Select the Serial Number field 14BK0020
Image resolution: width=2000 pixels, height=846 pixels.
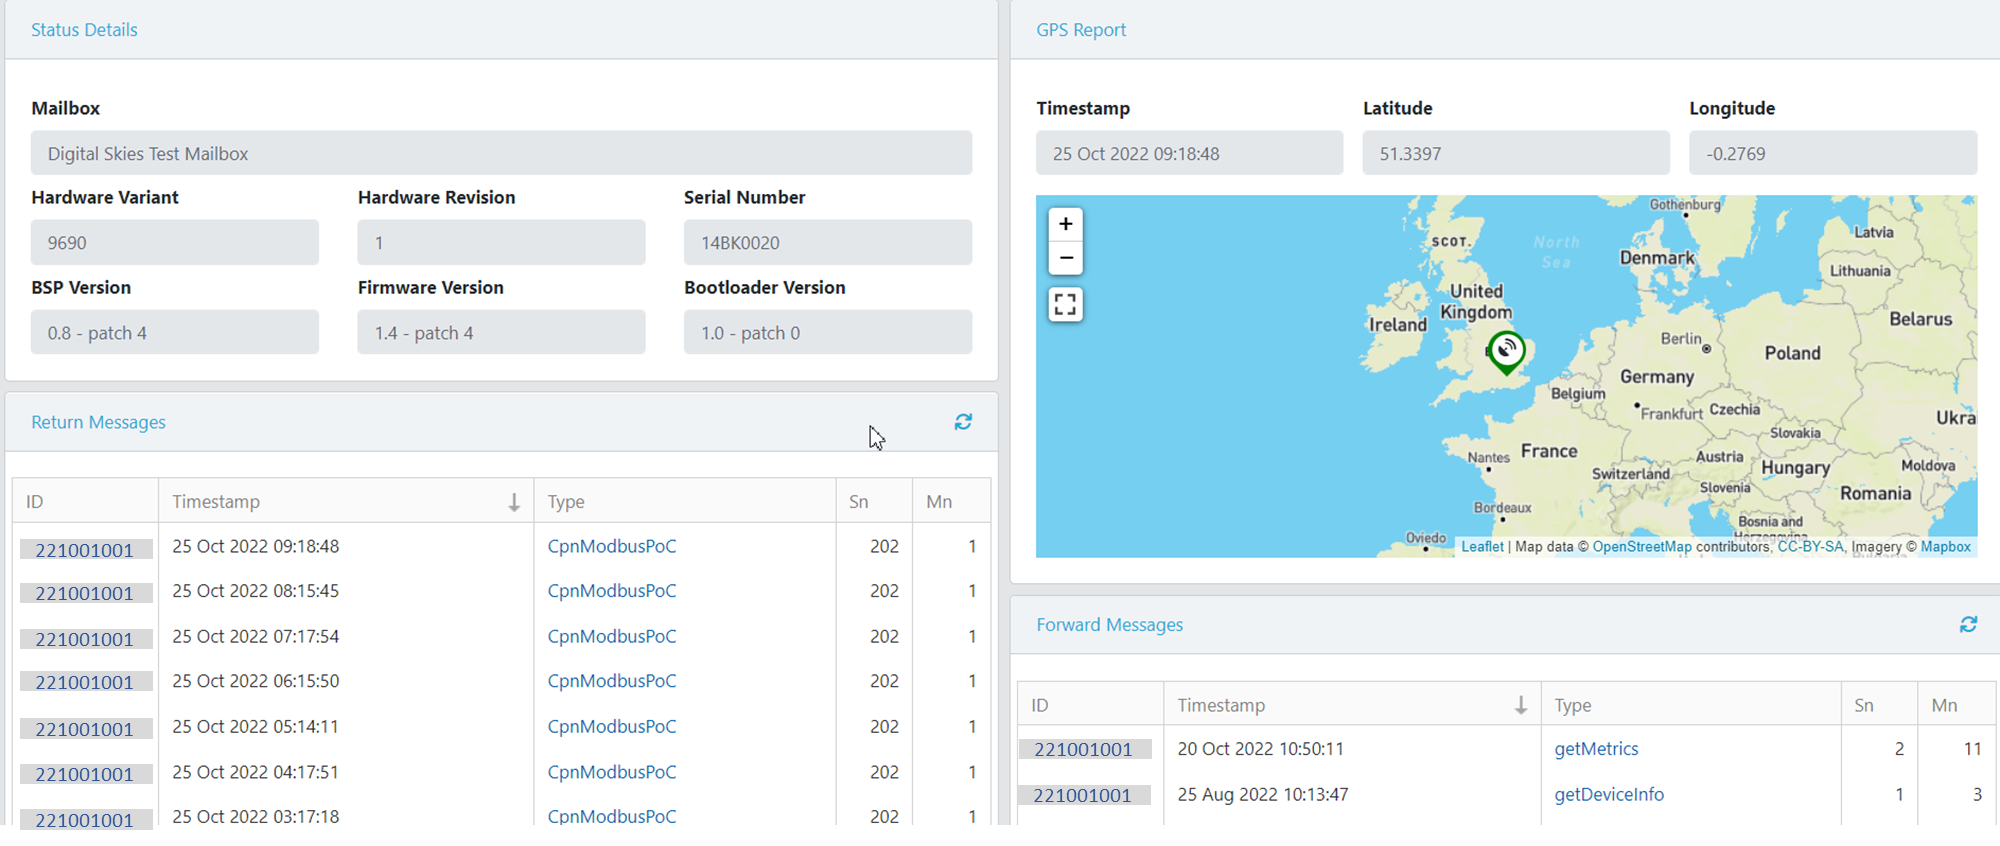point(827,243)
